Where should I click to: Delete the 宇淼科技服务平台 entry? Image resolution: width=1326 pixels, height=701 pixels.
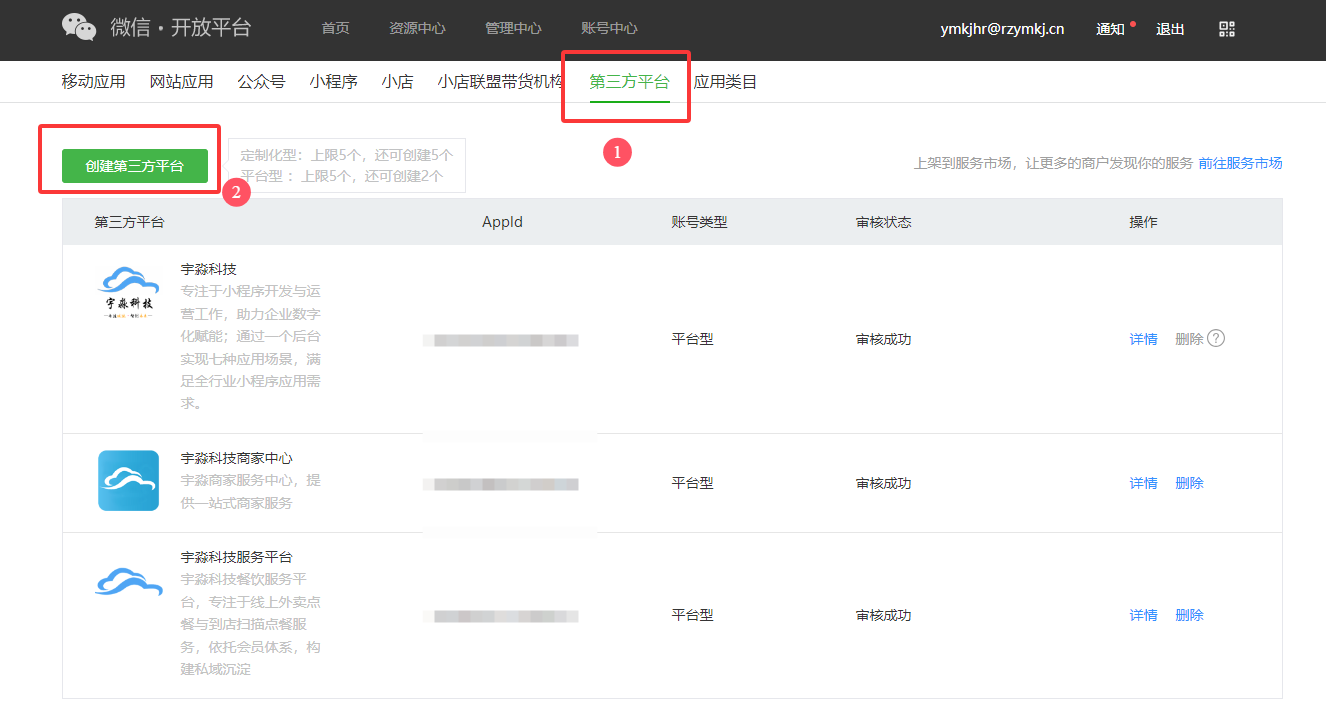point(1189,615)
